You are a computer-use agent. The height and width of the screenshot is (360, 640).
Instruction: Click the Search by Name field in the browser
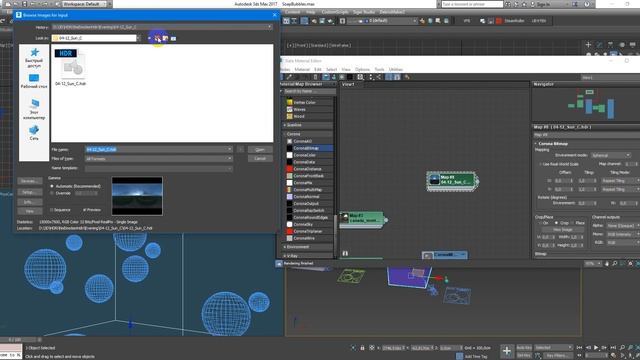(309, 91)
